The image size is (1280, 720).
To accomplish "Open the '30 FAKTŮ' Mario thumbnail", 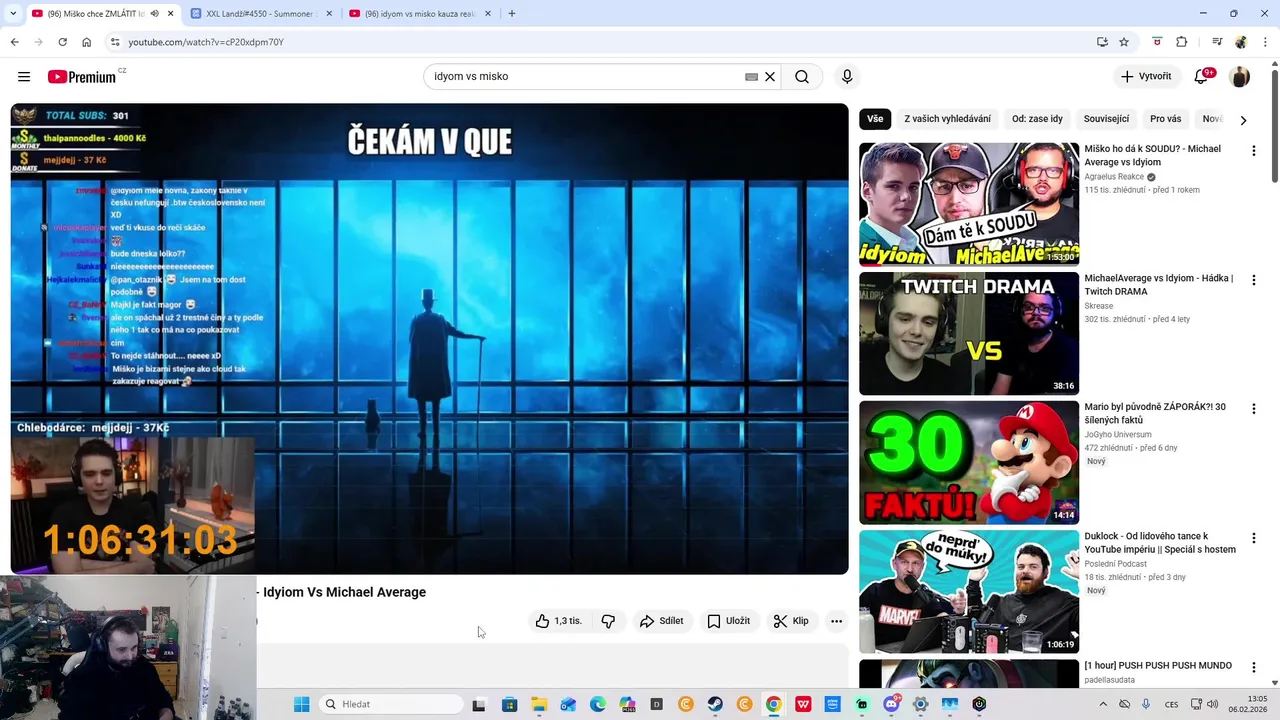I will (969, 462).
